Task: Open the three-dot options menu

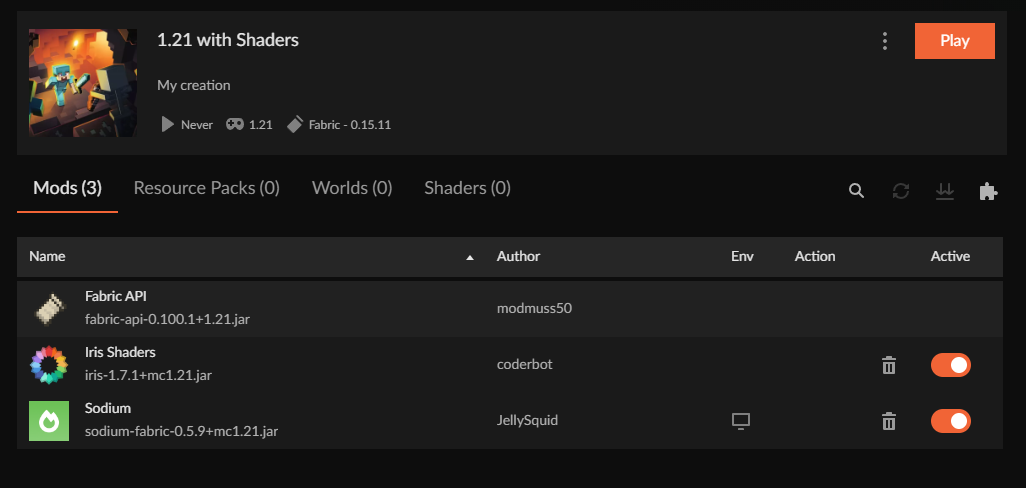Action: pyautogui.click(x=885, y=41)
